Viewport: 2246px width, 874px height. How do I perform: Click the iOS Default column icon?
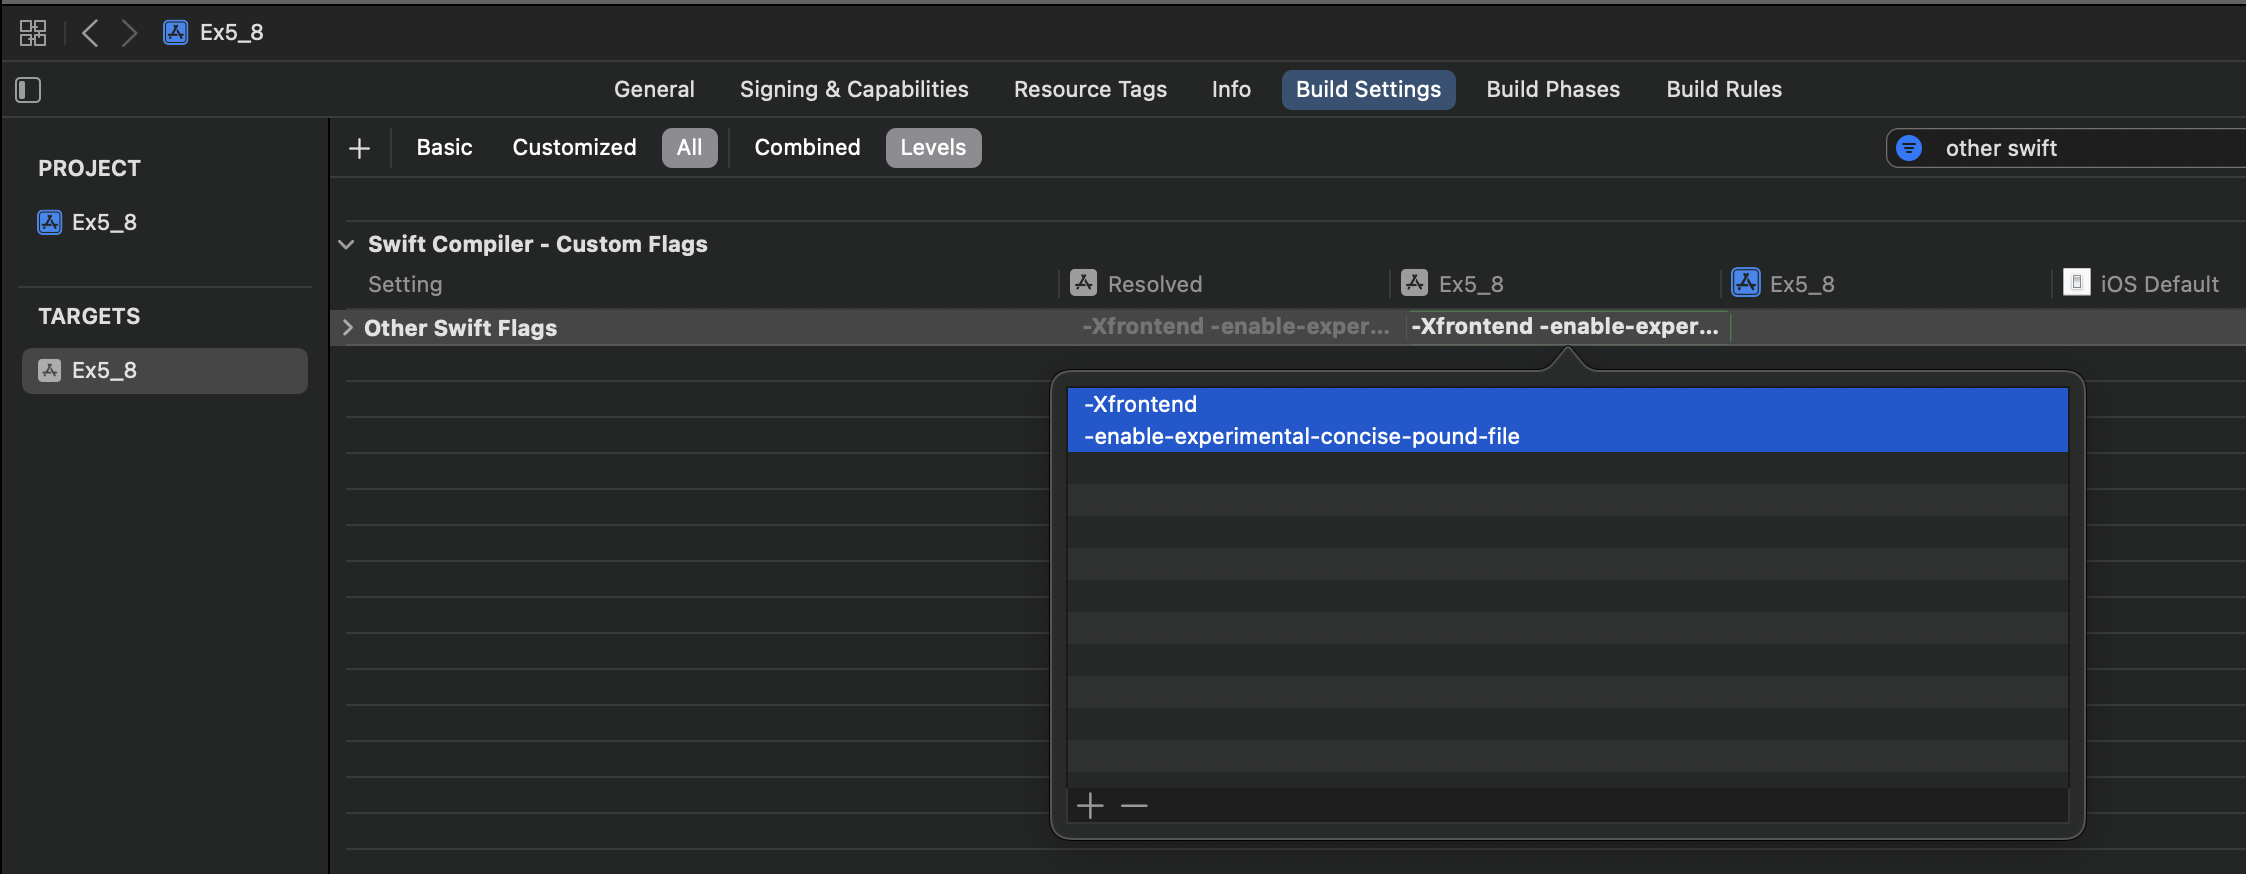point(2077,283)
